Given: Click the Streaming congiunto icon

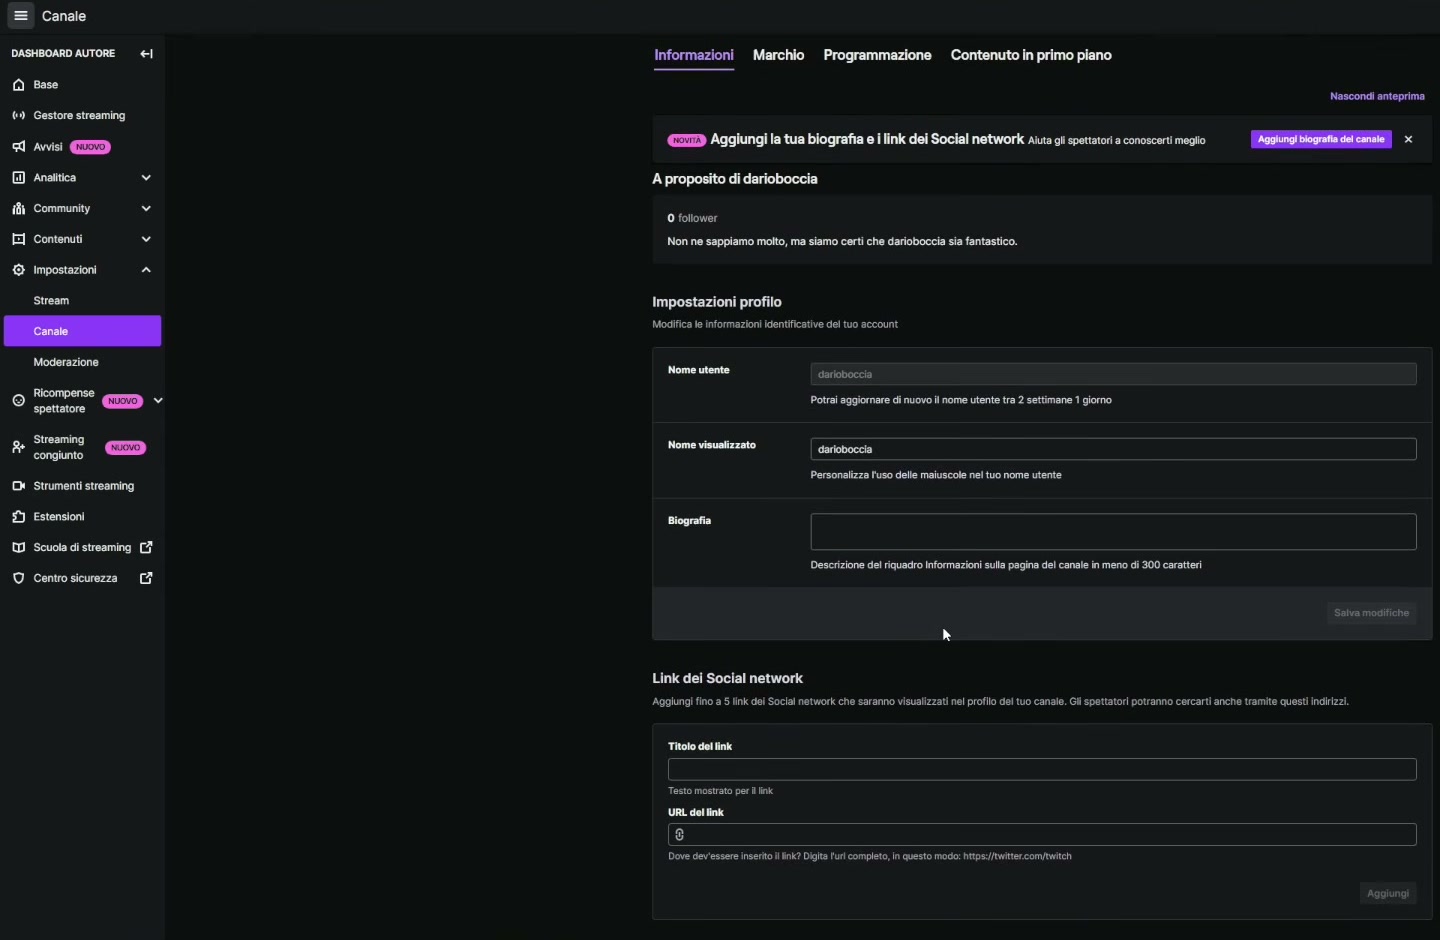Looking at the screenshot, I should pos(18,447).
